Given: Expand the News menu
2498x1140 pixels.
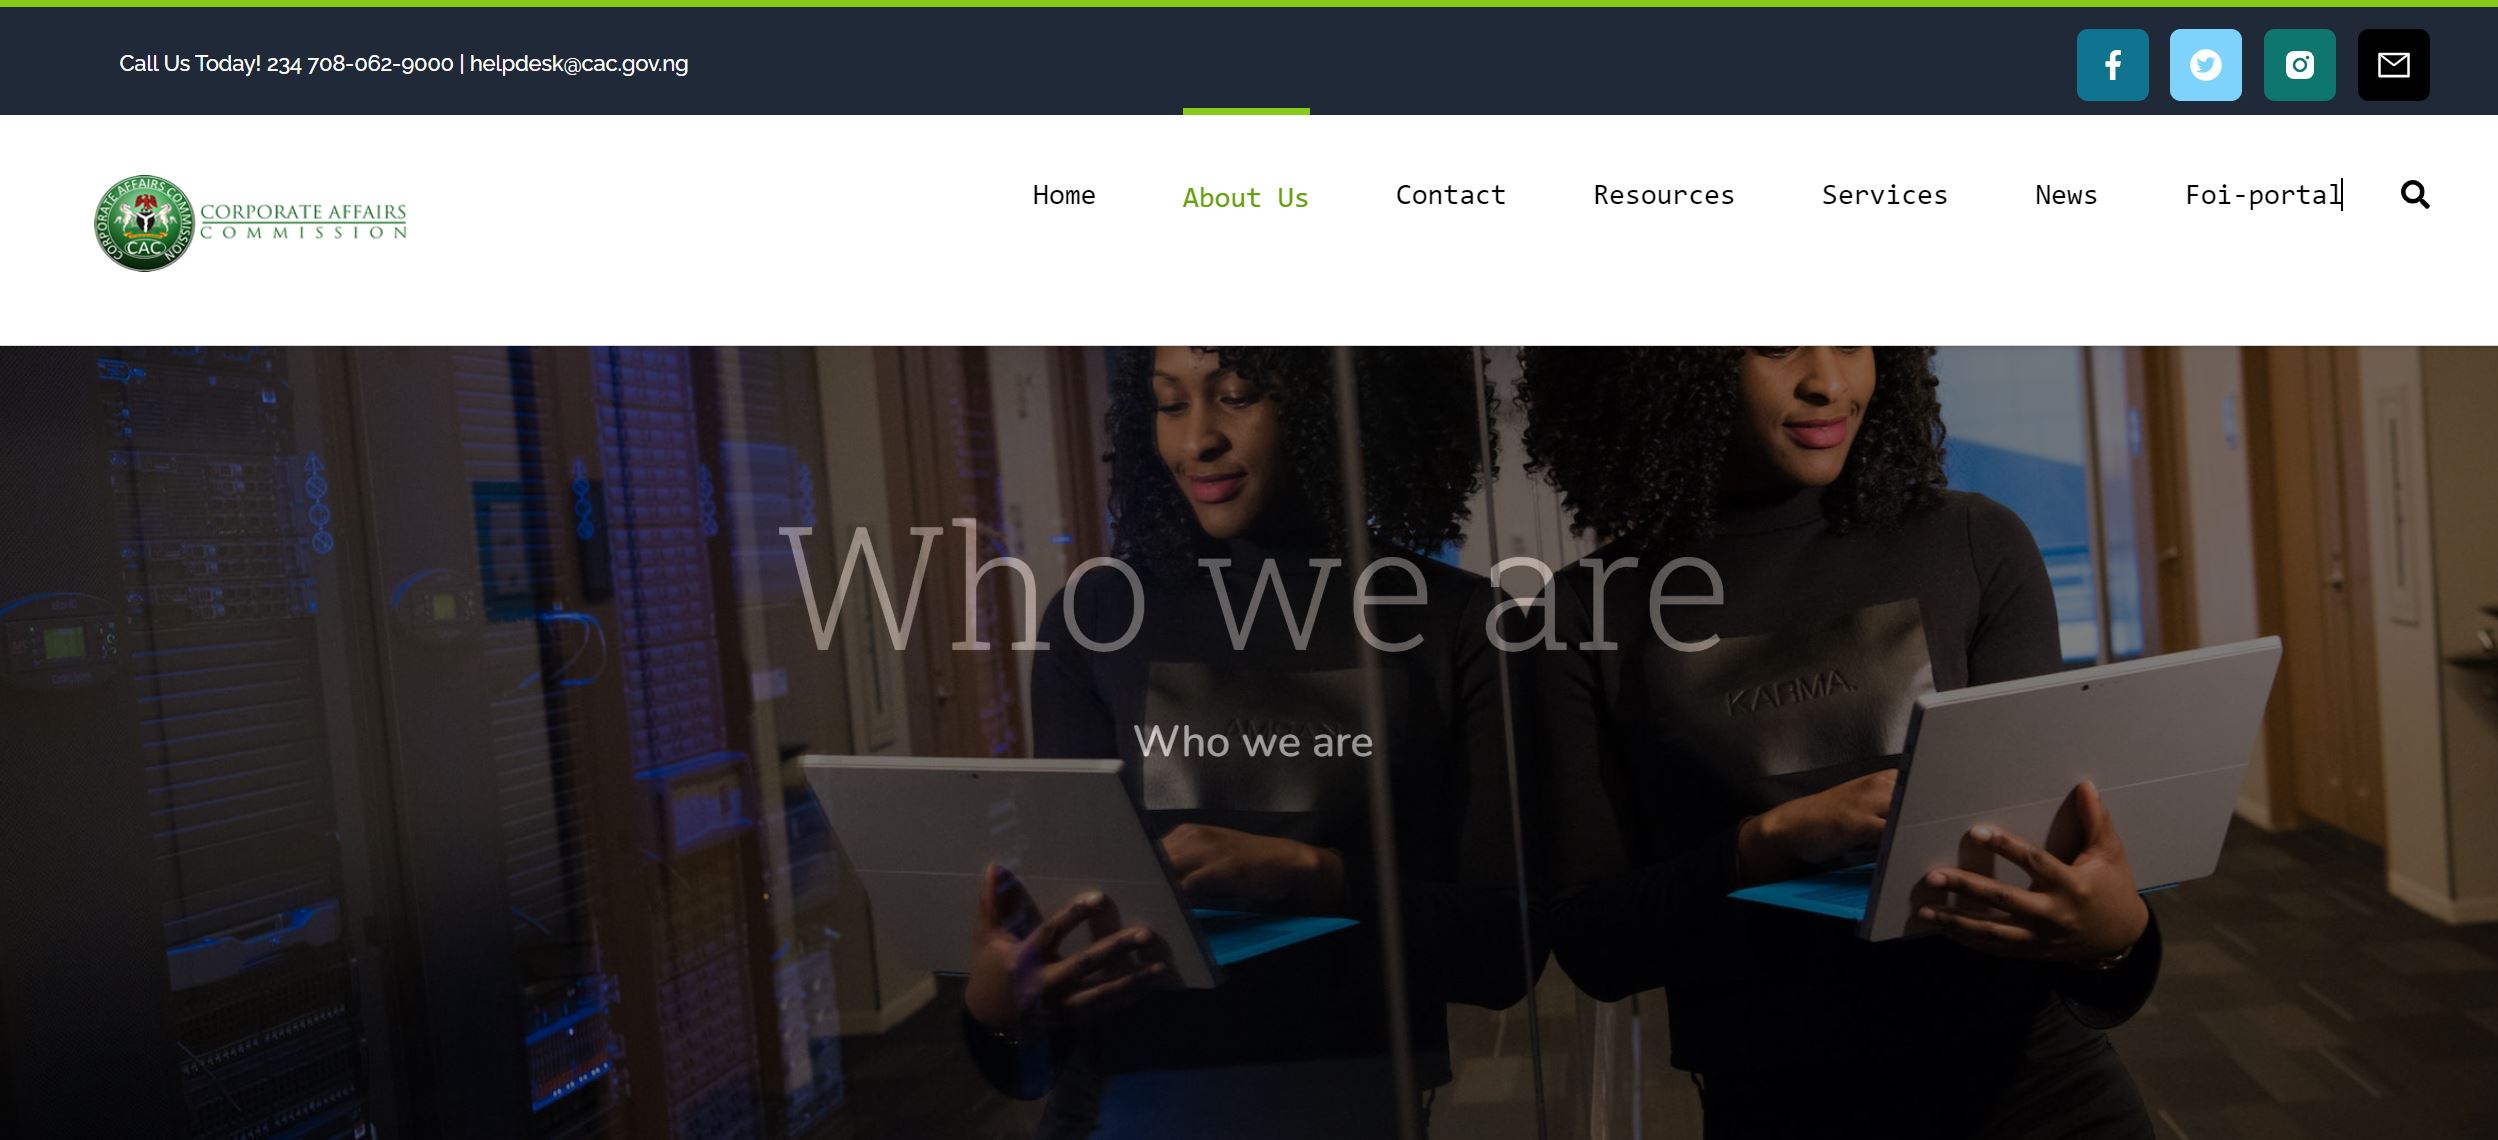Looking at the screenshot, I should [2066, 195].
